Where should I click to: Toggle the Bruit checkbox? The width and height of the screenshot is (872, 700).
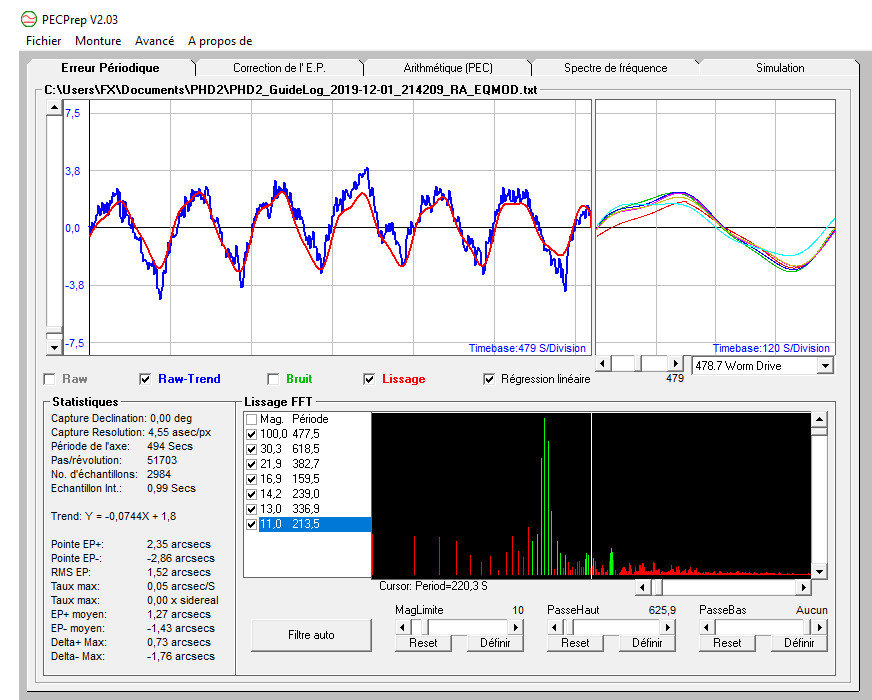(273, 379)
